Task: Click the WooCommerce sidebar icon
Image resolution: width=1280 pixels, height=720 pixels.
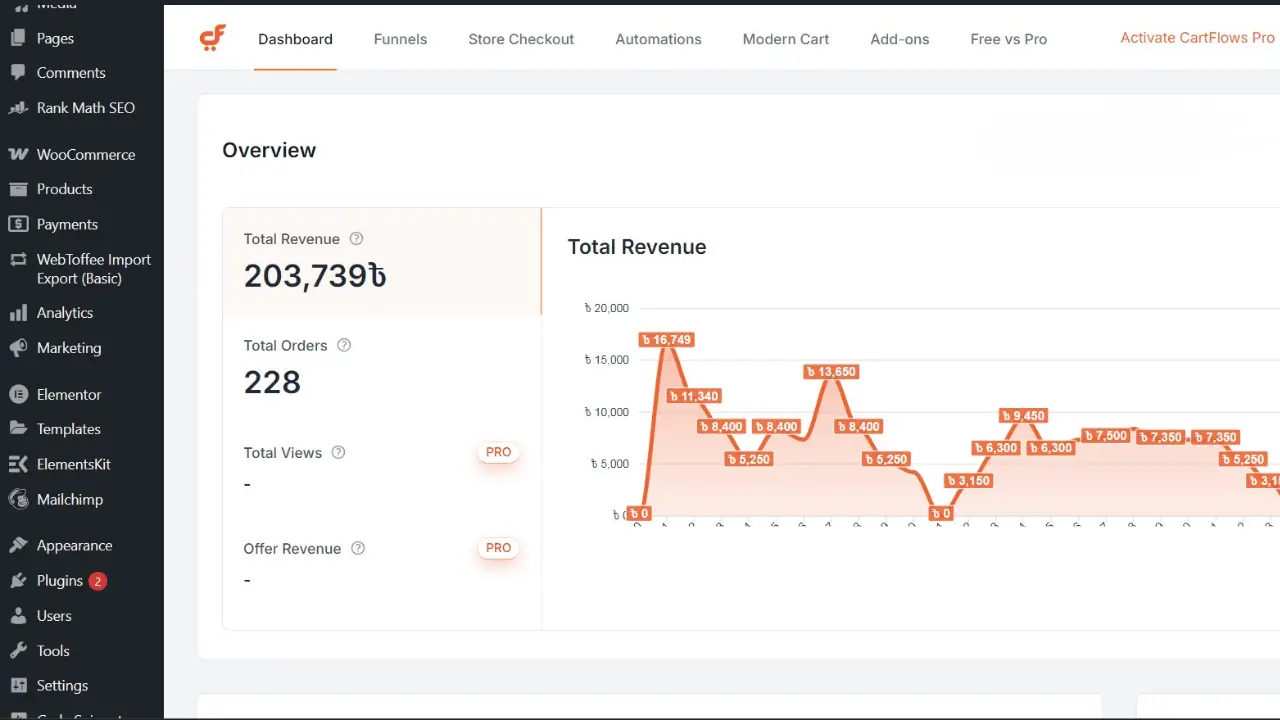Action: point(18,154)
